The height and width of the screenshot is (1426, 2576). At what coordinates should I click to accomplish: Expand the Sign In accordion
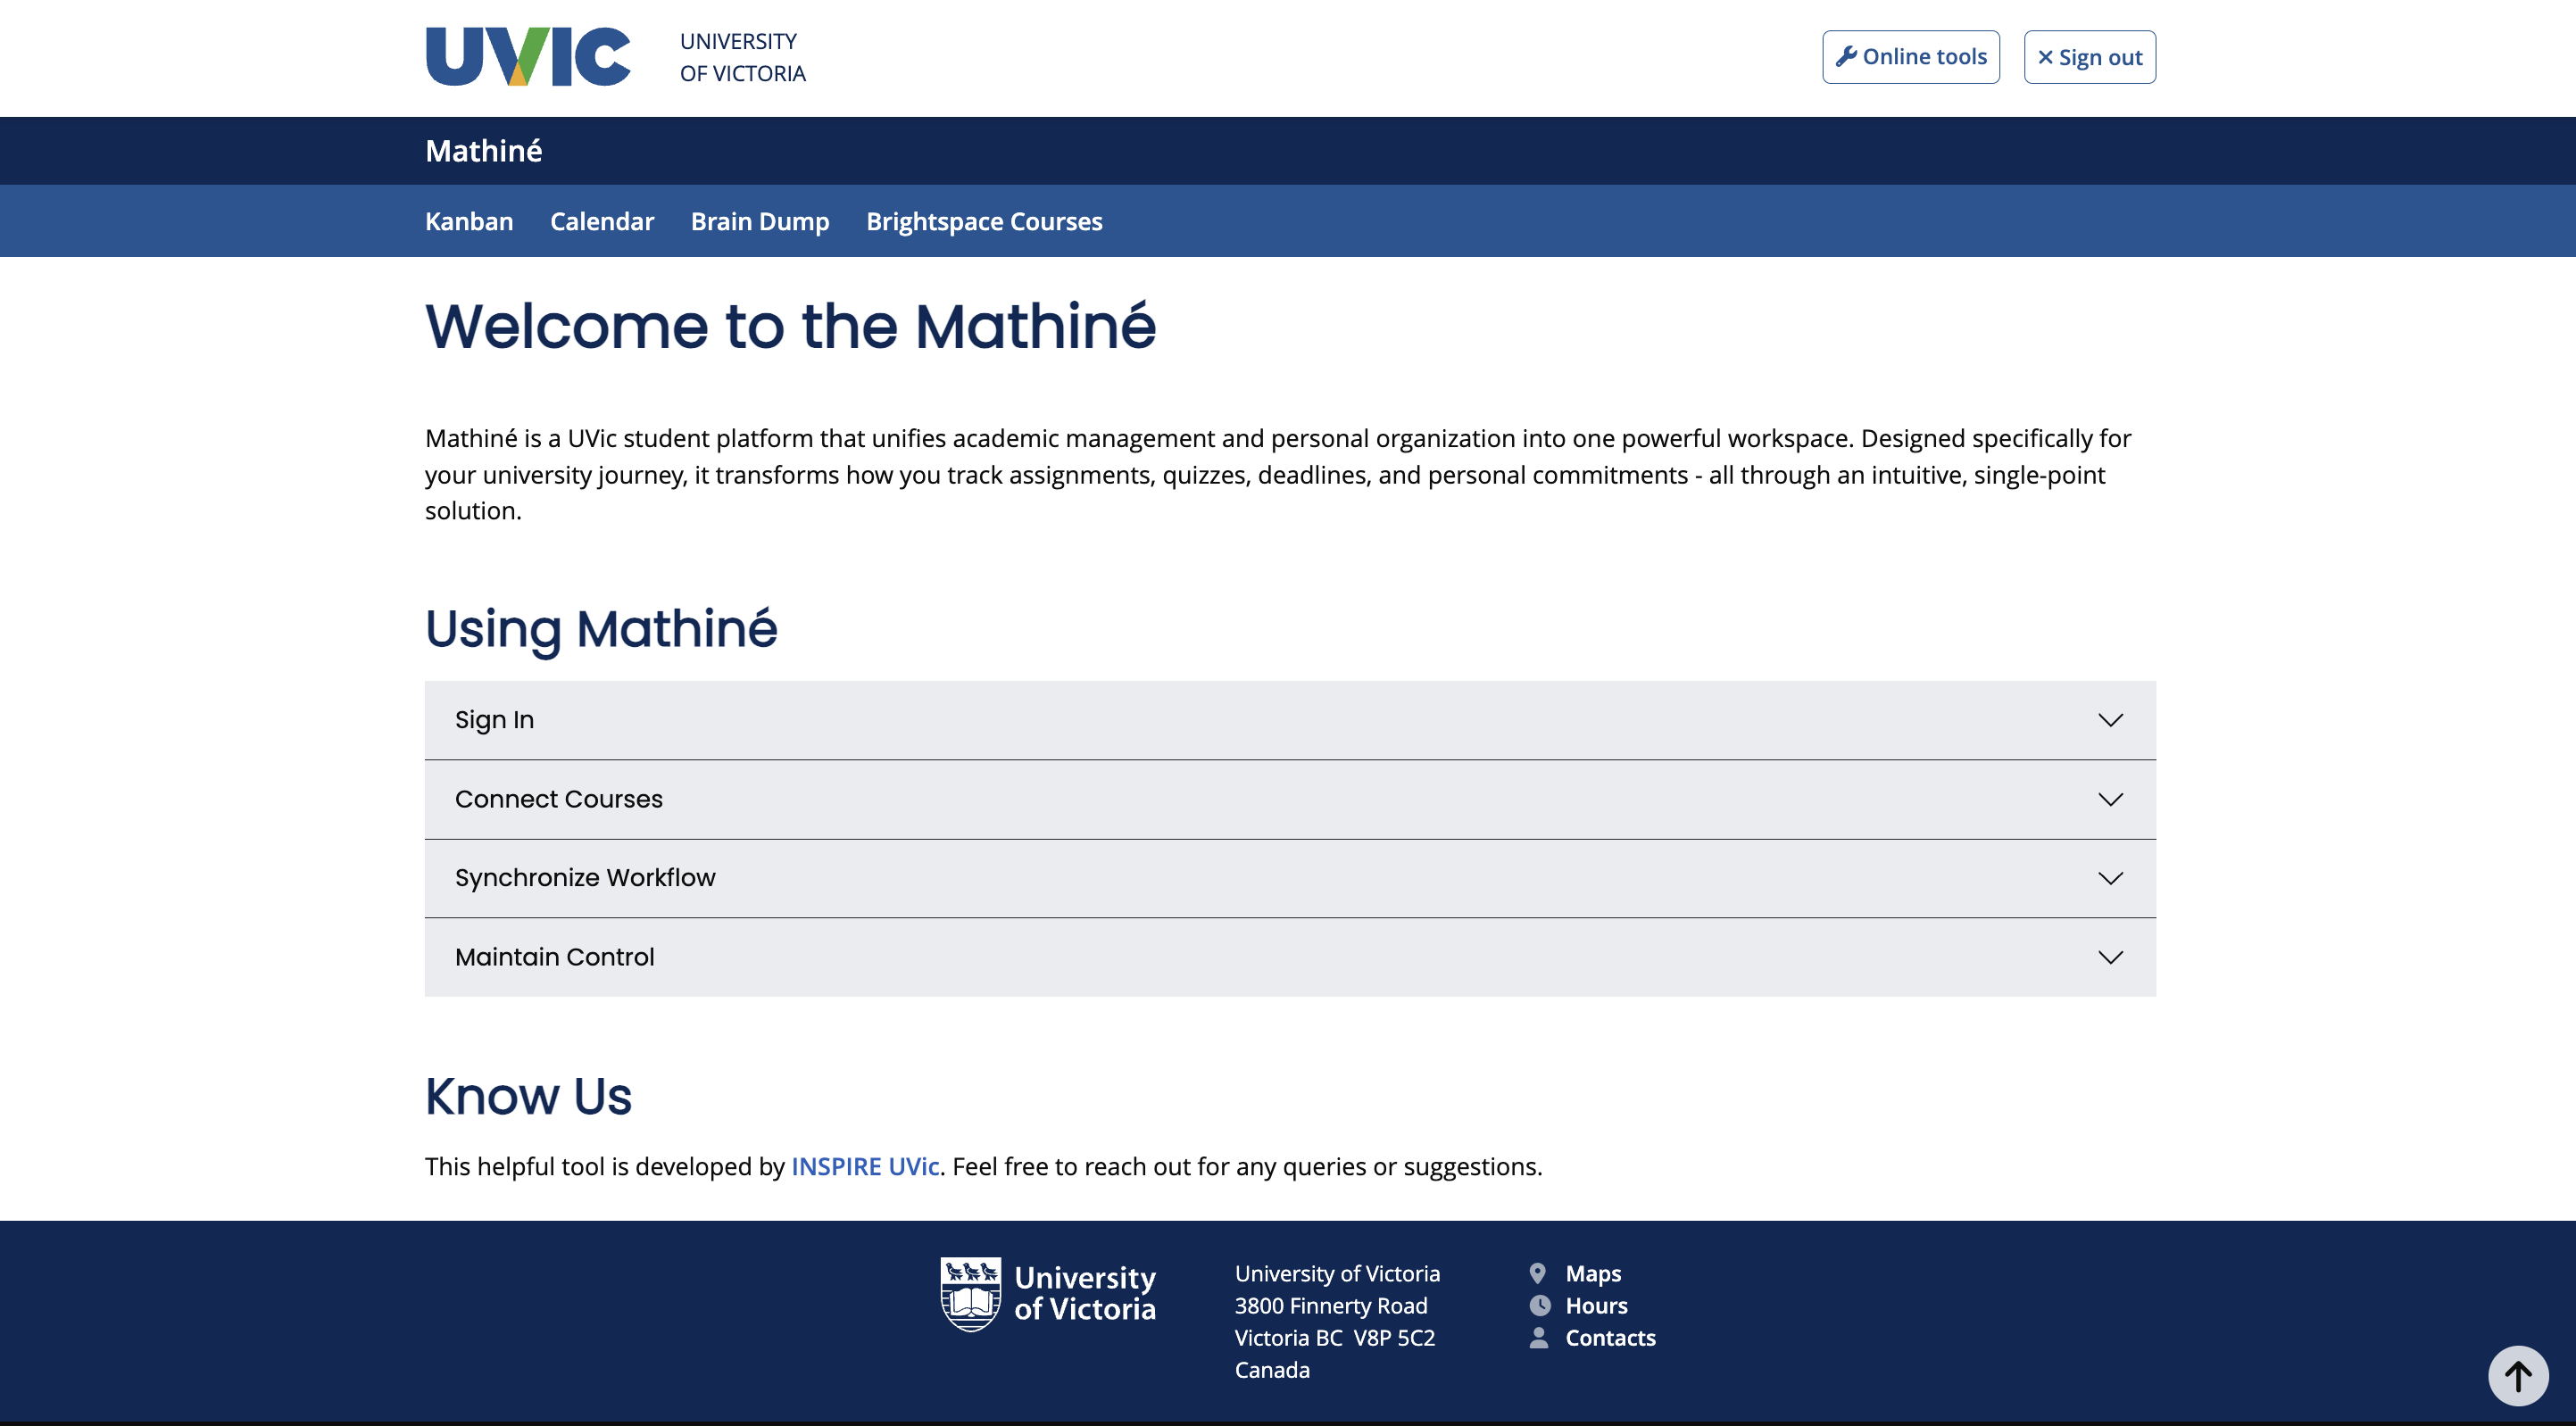click(x=1290, y=719)
